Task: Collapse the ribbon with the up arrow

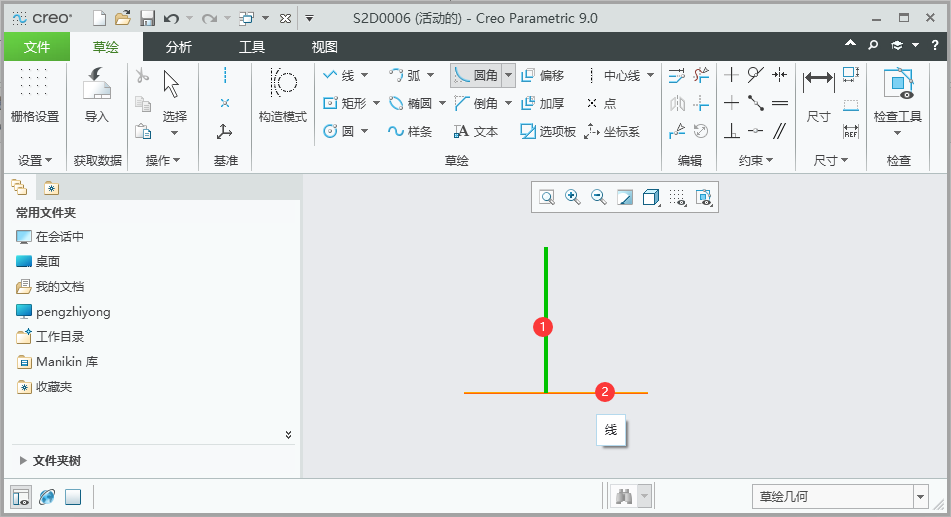Action: 850,44
